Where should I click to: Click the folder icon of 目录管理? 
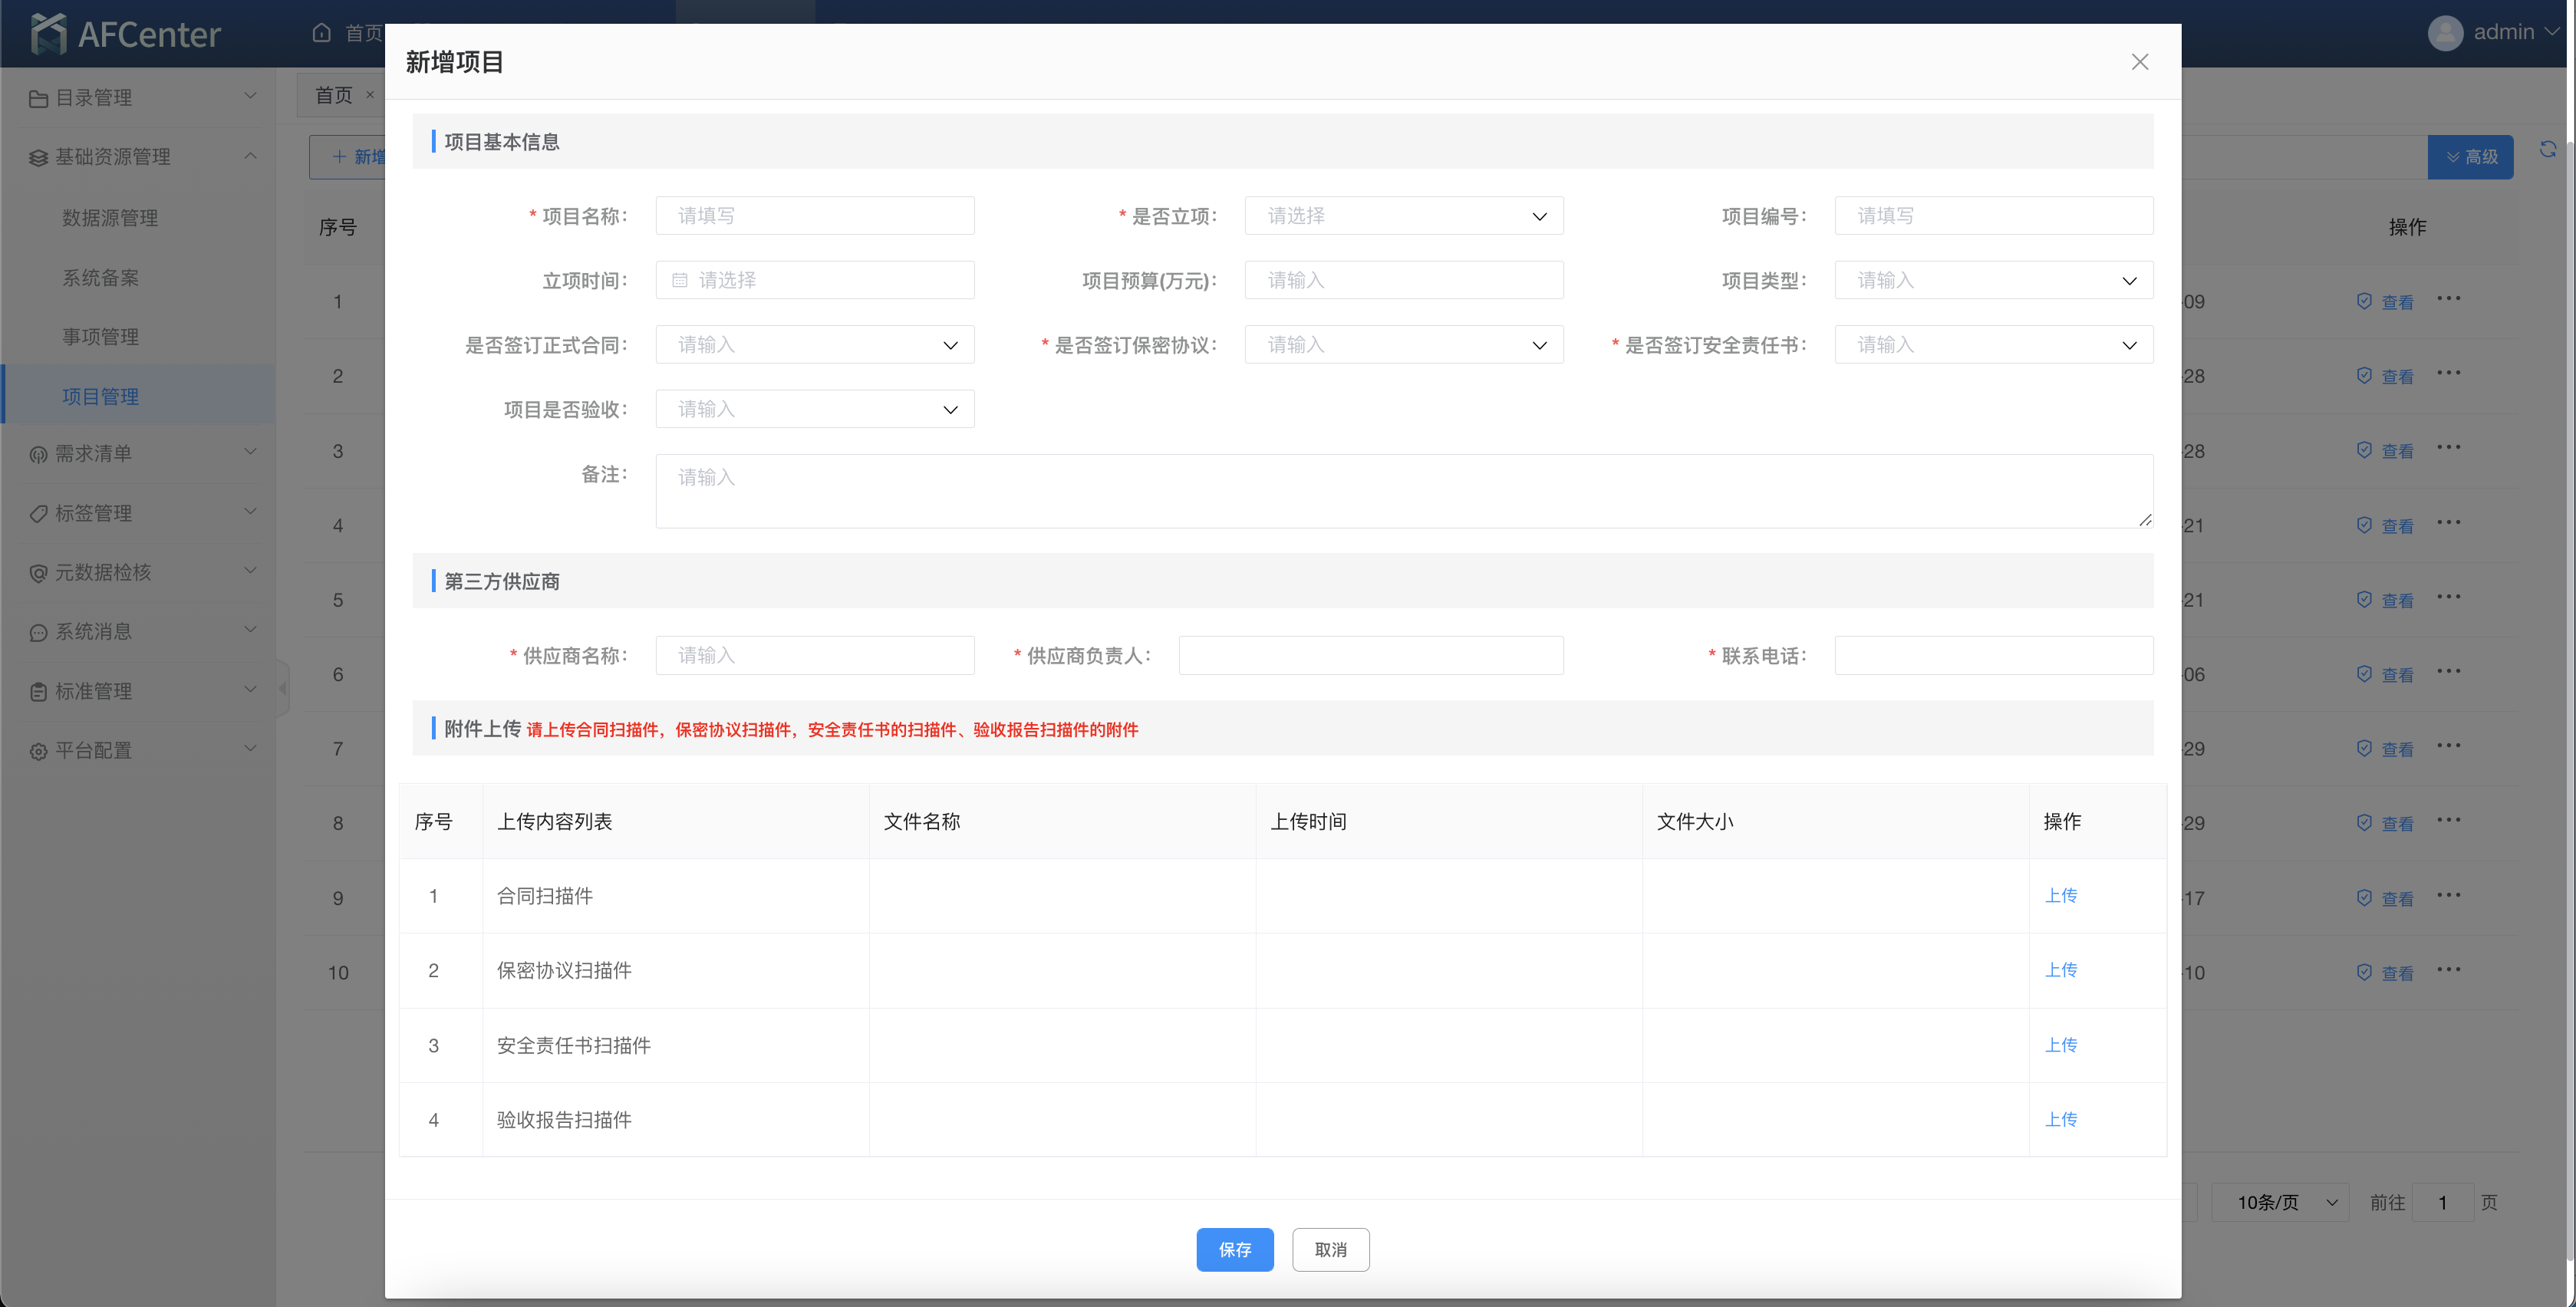tap(38, 98)
